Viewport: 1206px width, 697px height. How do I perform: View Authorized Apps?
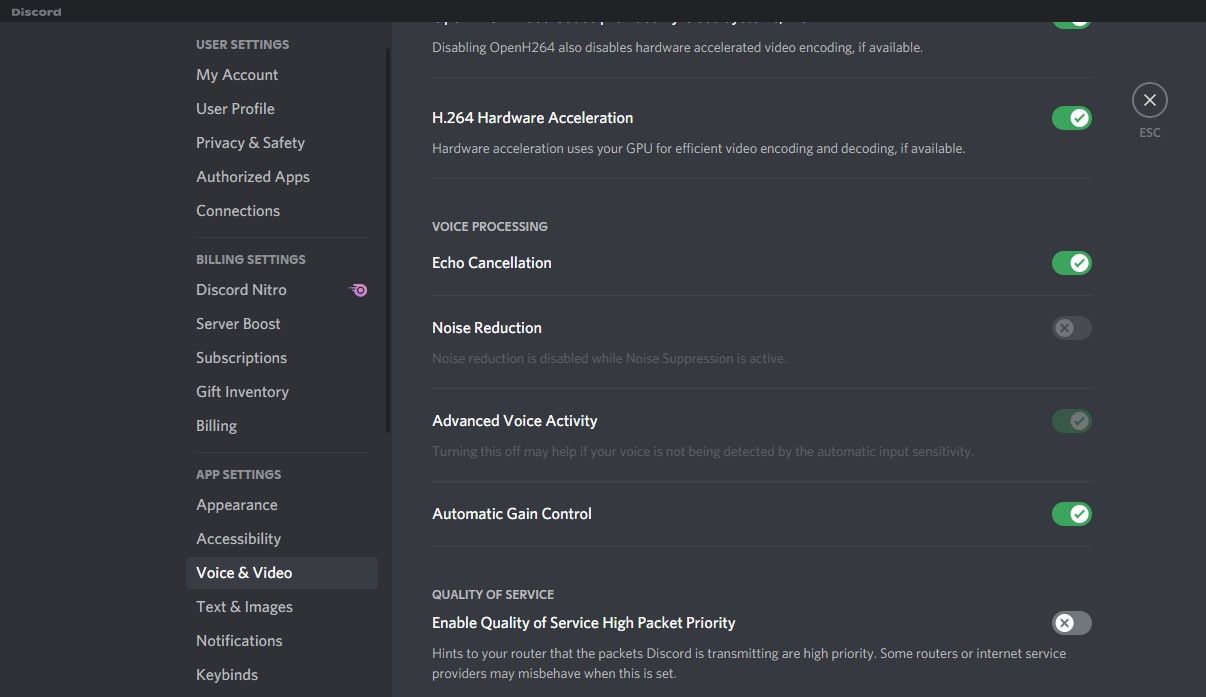pyautogui.click(x=252, y=176)
